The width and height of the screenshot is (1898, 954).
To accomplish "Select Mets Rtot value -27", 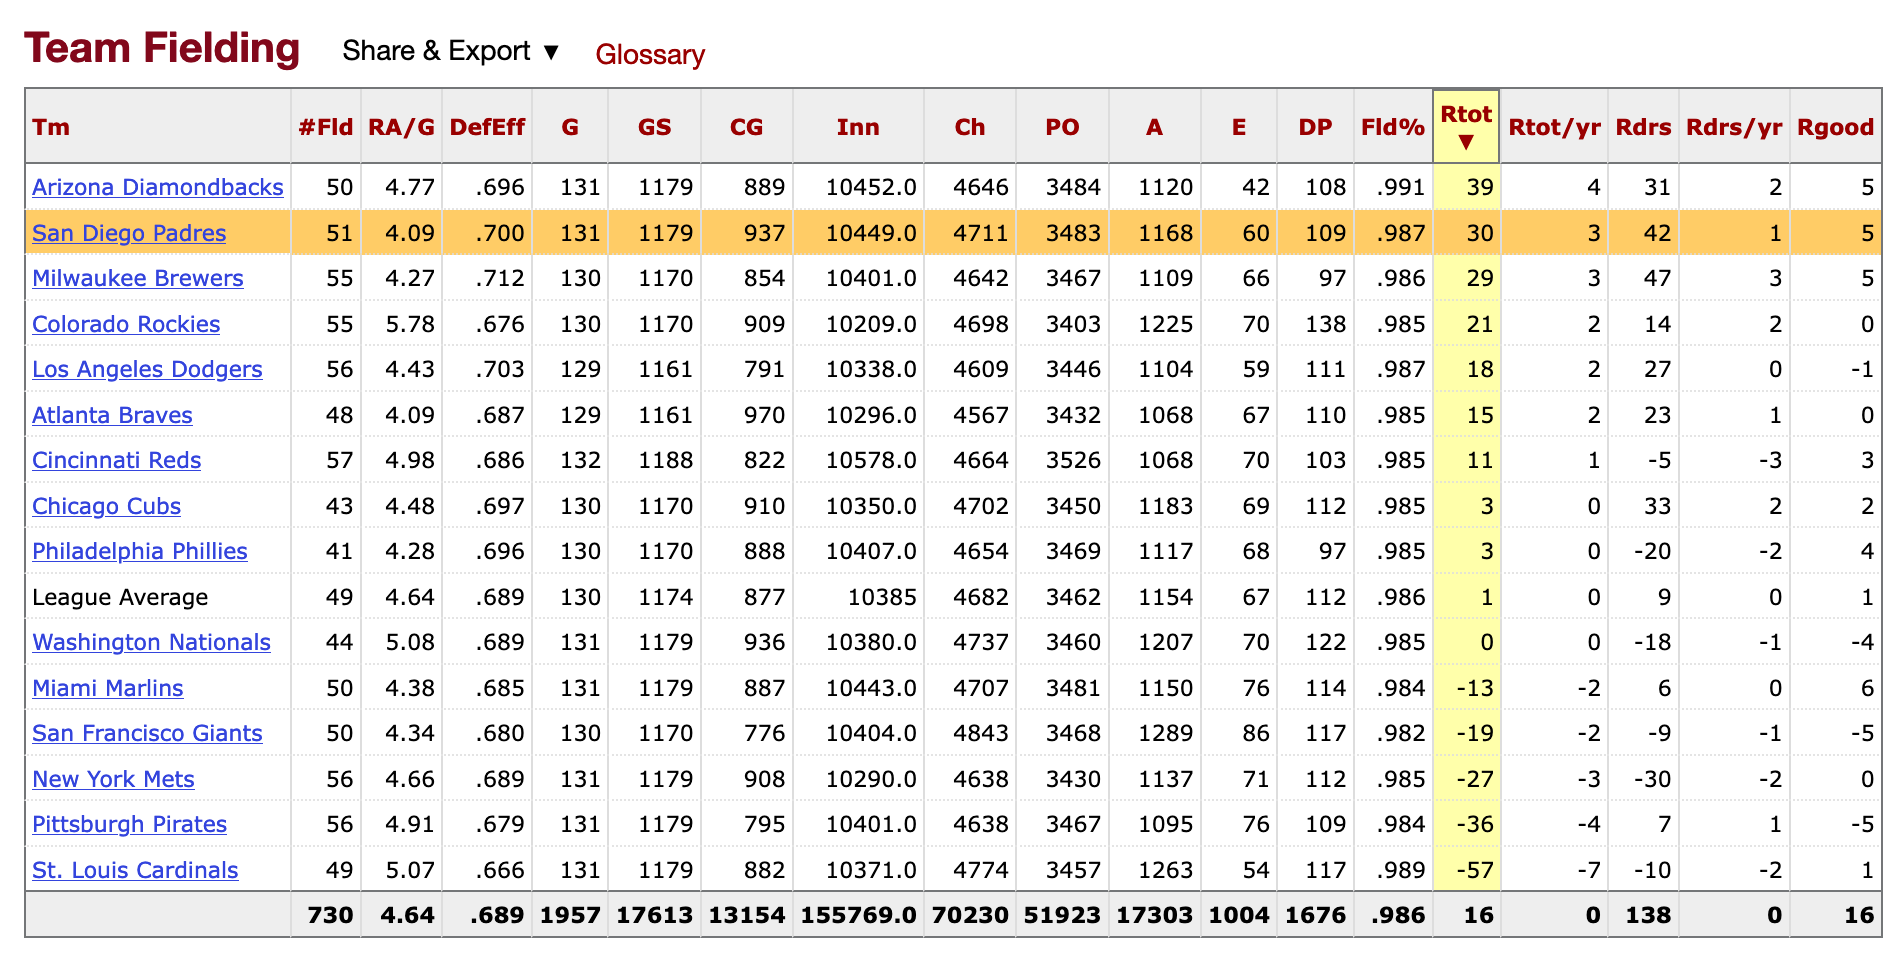I will click(x=1474, y=779).
